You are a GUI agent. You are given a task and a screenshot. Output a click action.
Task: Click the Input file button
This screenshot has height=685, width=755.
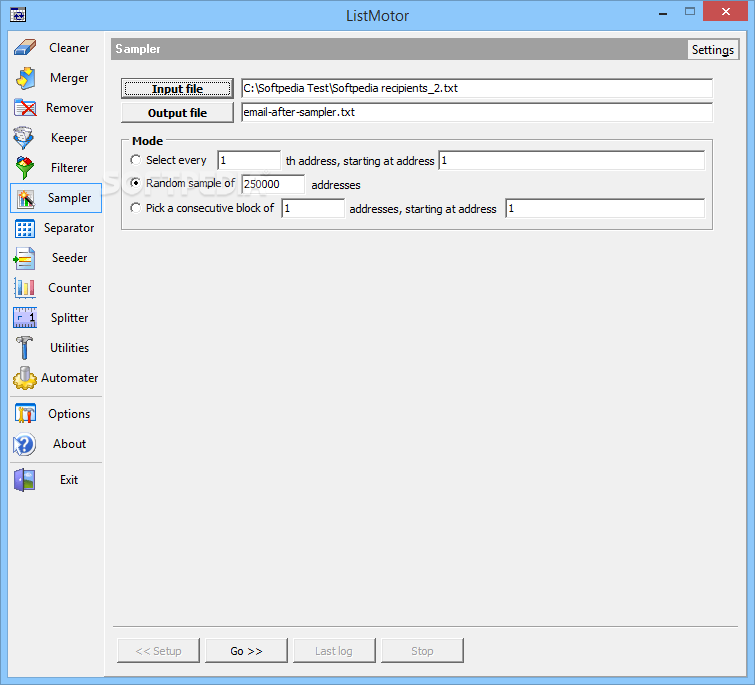pyautogui.click(x=177, y=89)
